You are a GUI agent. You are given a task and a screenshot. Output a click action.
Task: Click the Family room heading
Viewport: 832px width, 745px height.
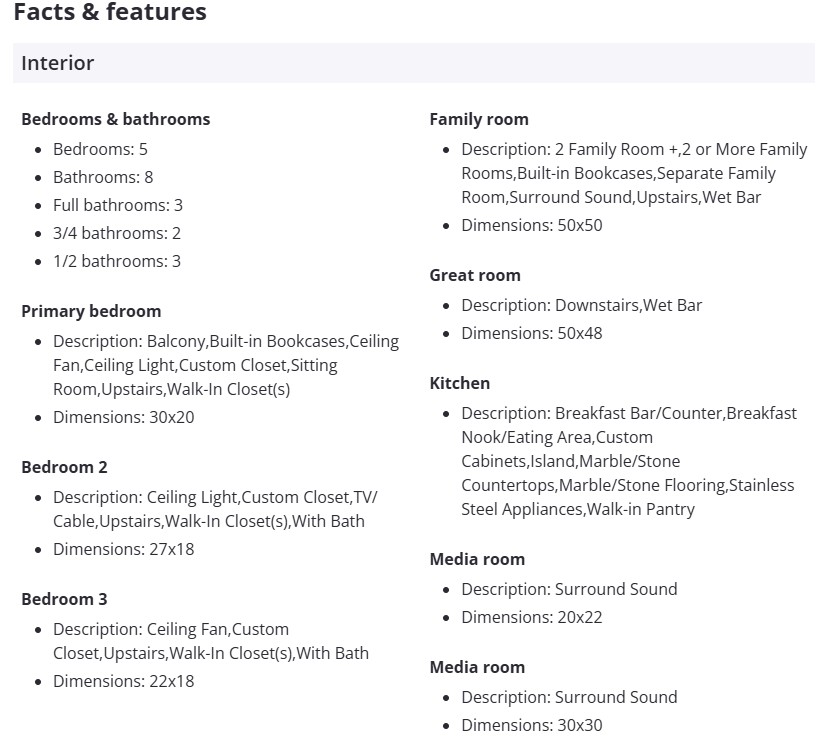pyautogui.click(x=479, y=119)
